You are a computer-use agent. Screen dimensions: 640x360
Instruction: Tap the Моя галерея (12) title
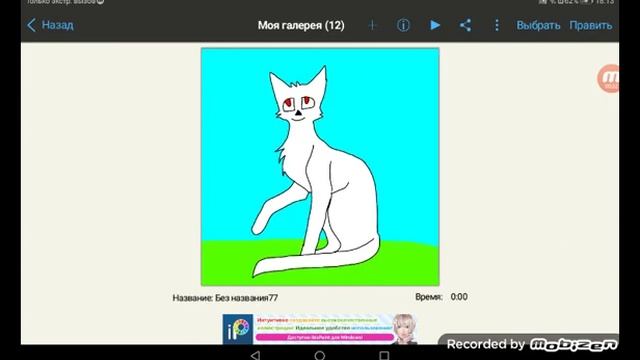[301, 25]
